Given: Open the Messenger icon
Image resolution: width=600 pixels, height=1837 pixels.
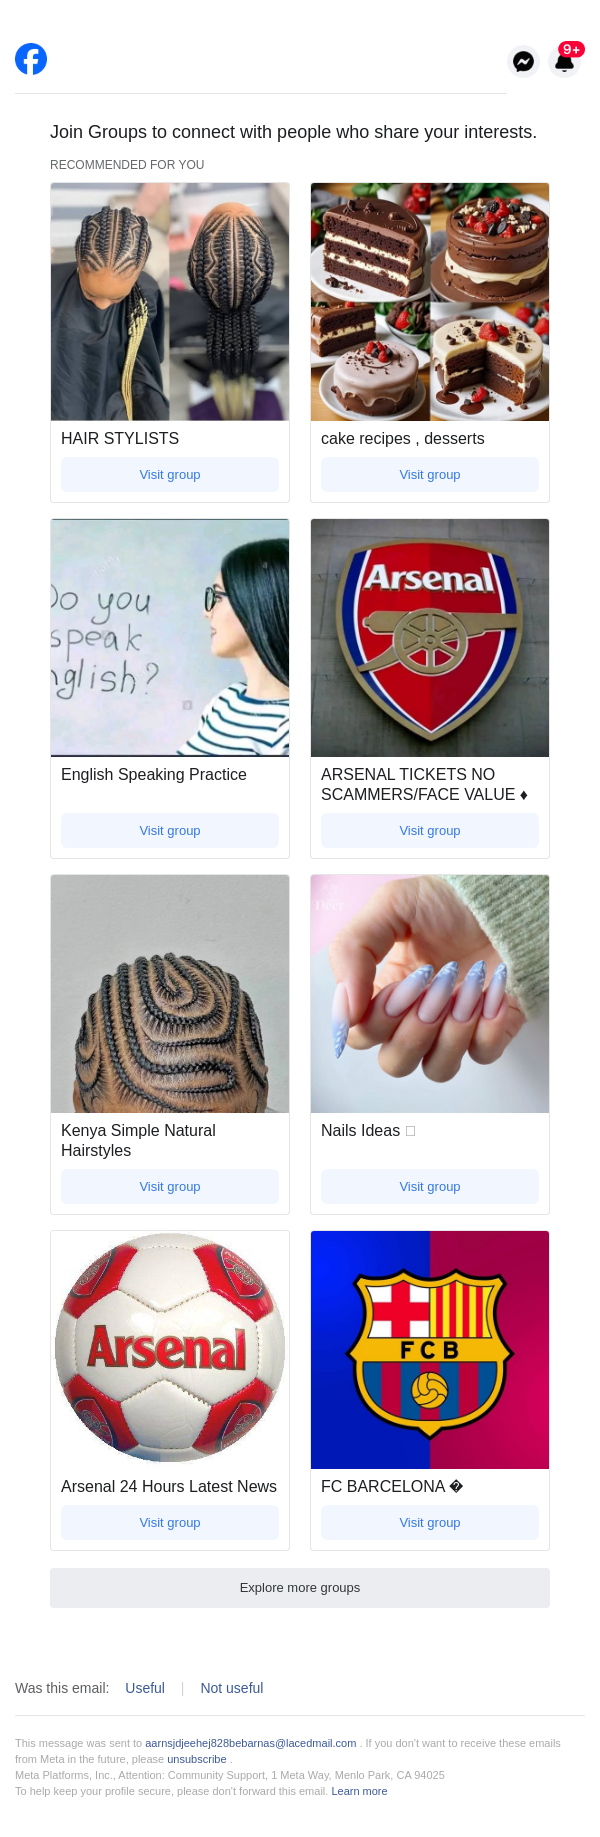Looking at the screenshot, I should (x=523, y=62).
